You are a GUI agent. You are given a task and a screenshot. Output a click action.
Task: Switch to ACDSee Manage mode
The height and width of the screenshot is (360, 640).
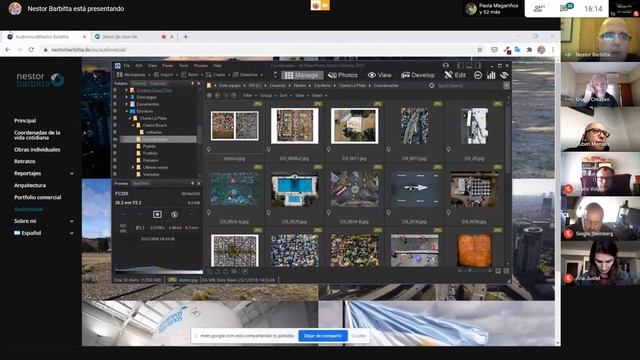(x=302, y=75)
